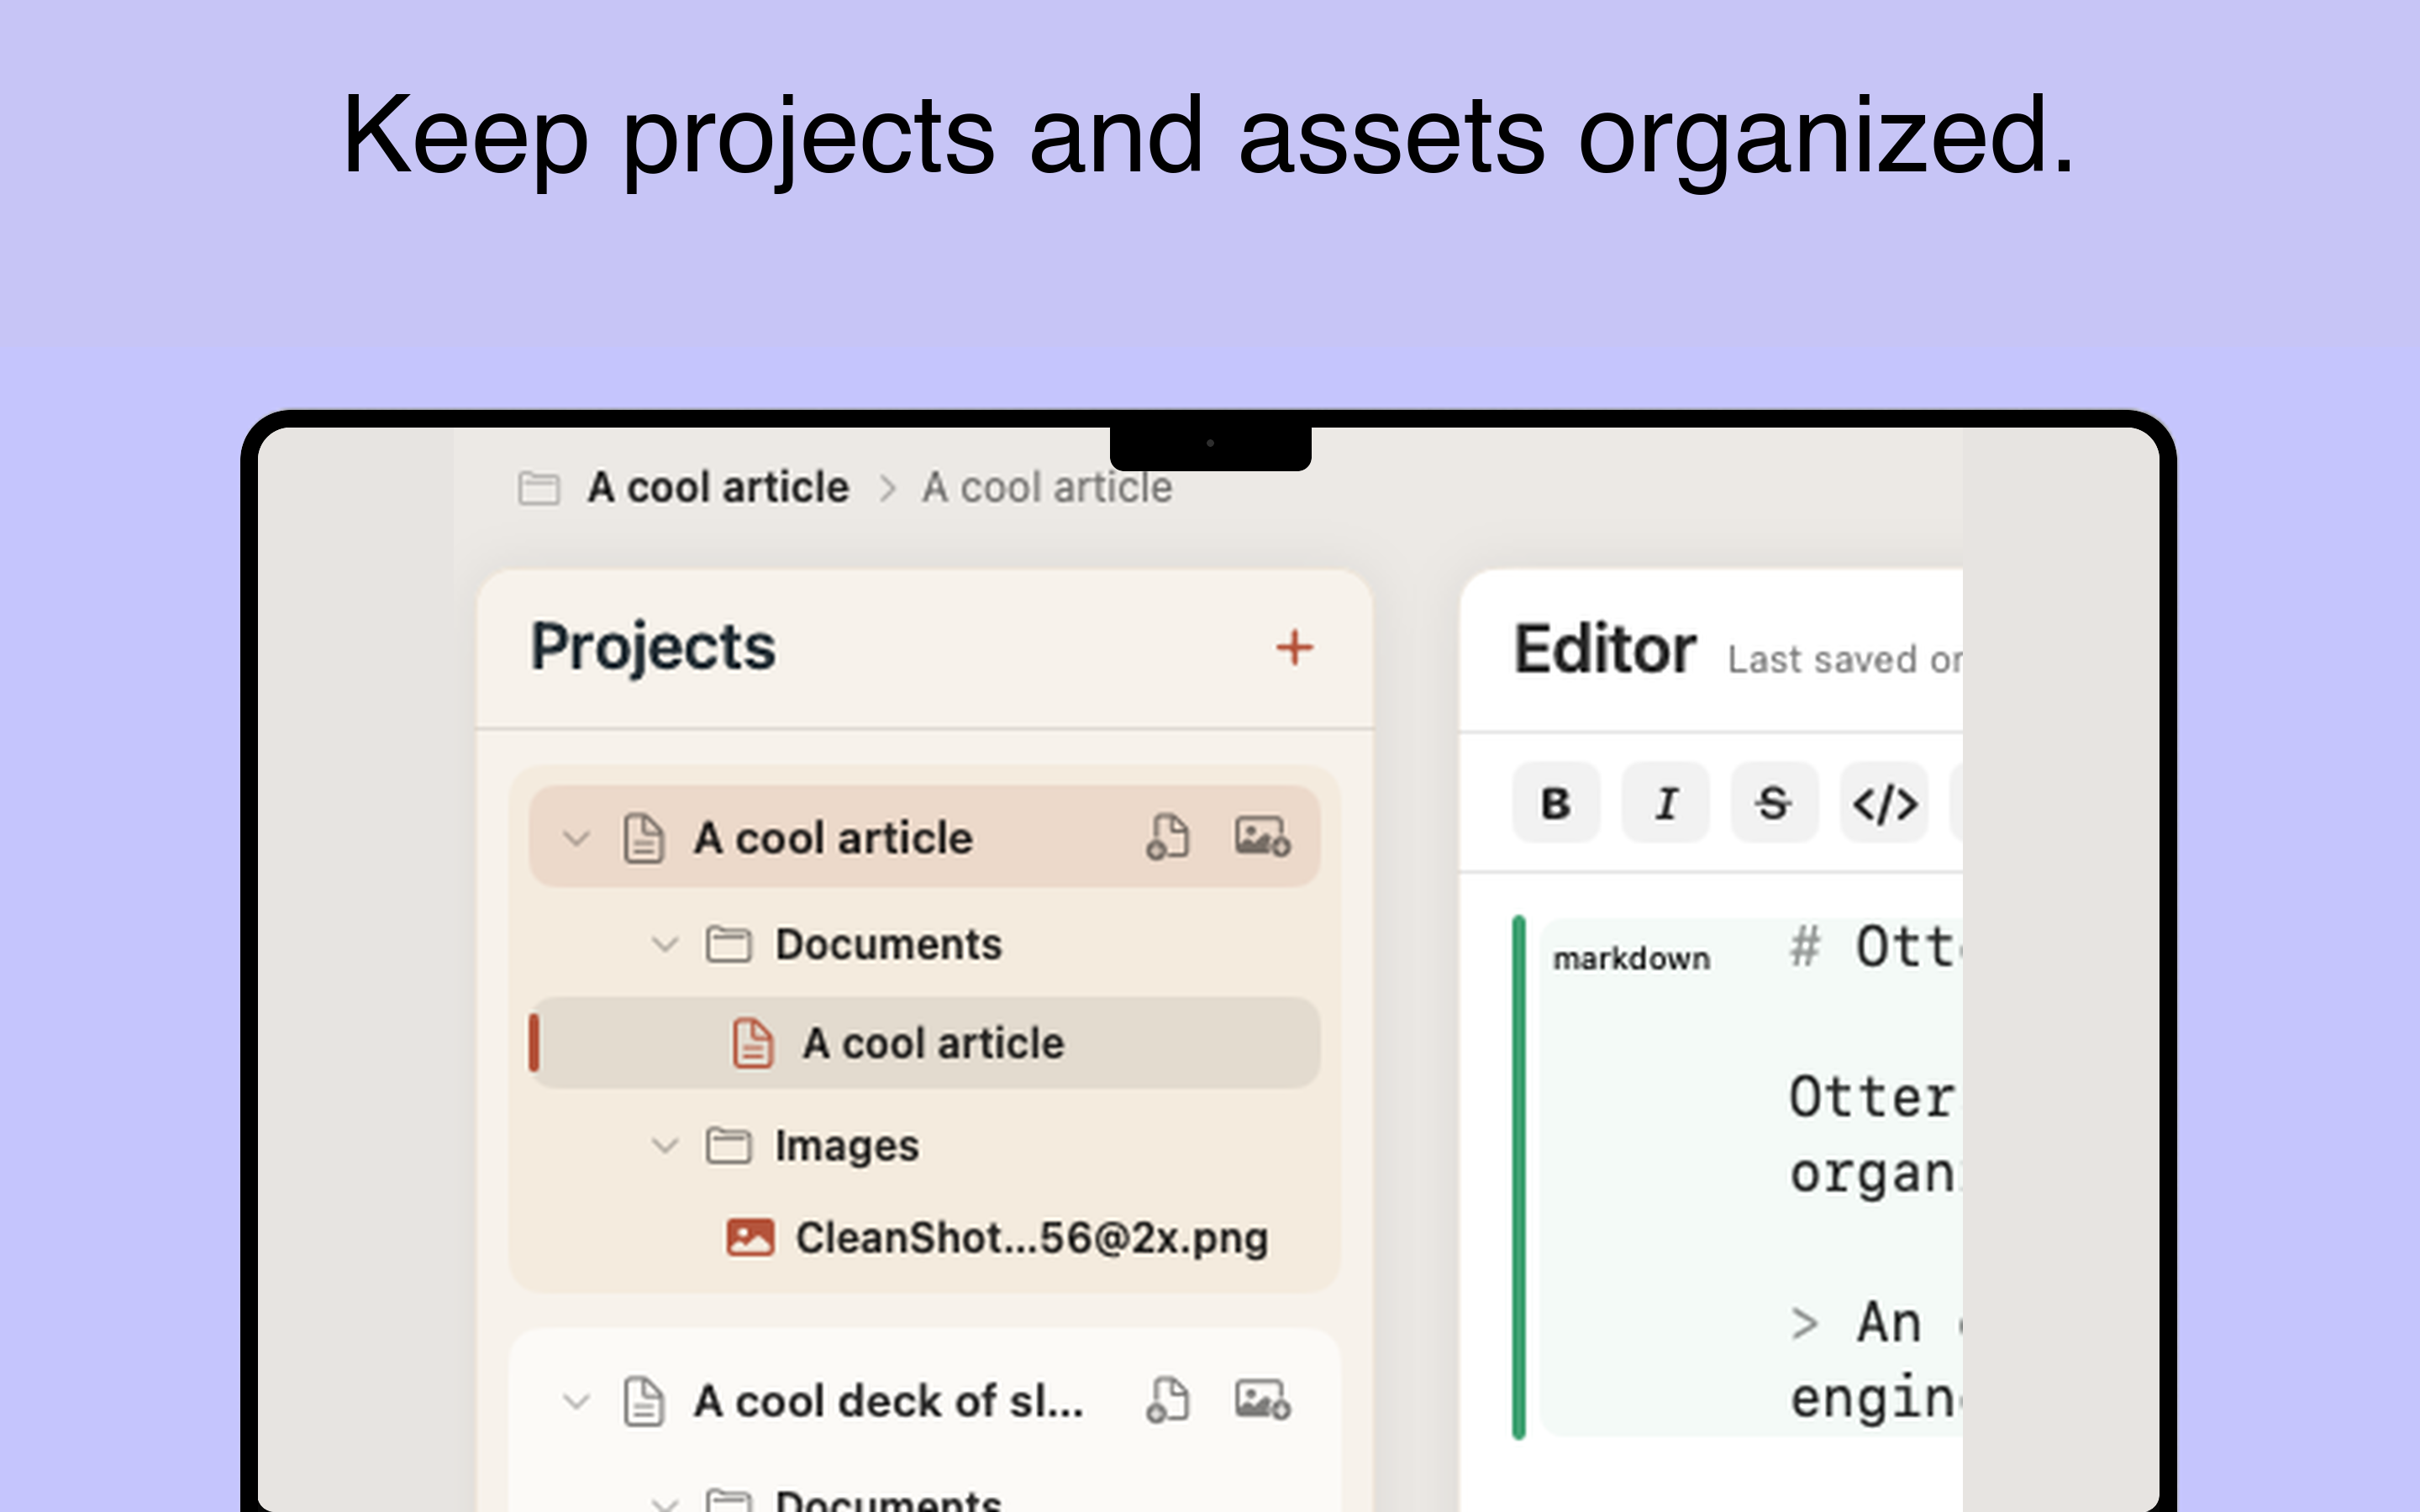Click the red document icon beside the selected article
This screenshot has width=2420, height=1512.
[750, 1042]
